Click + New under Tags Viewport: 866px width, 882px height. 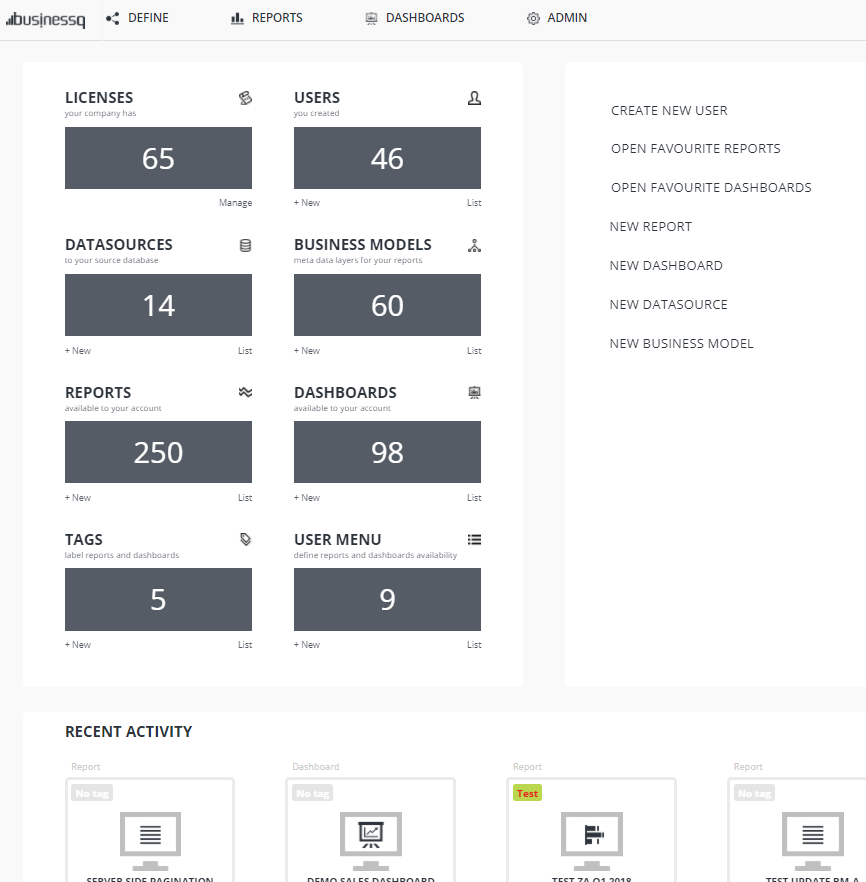(78, 645)
